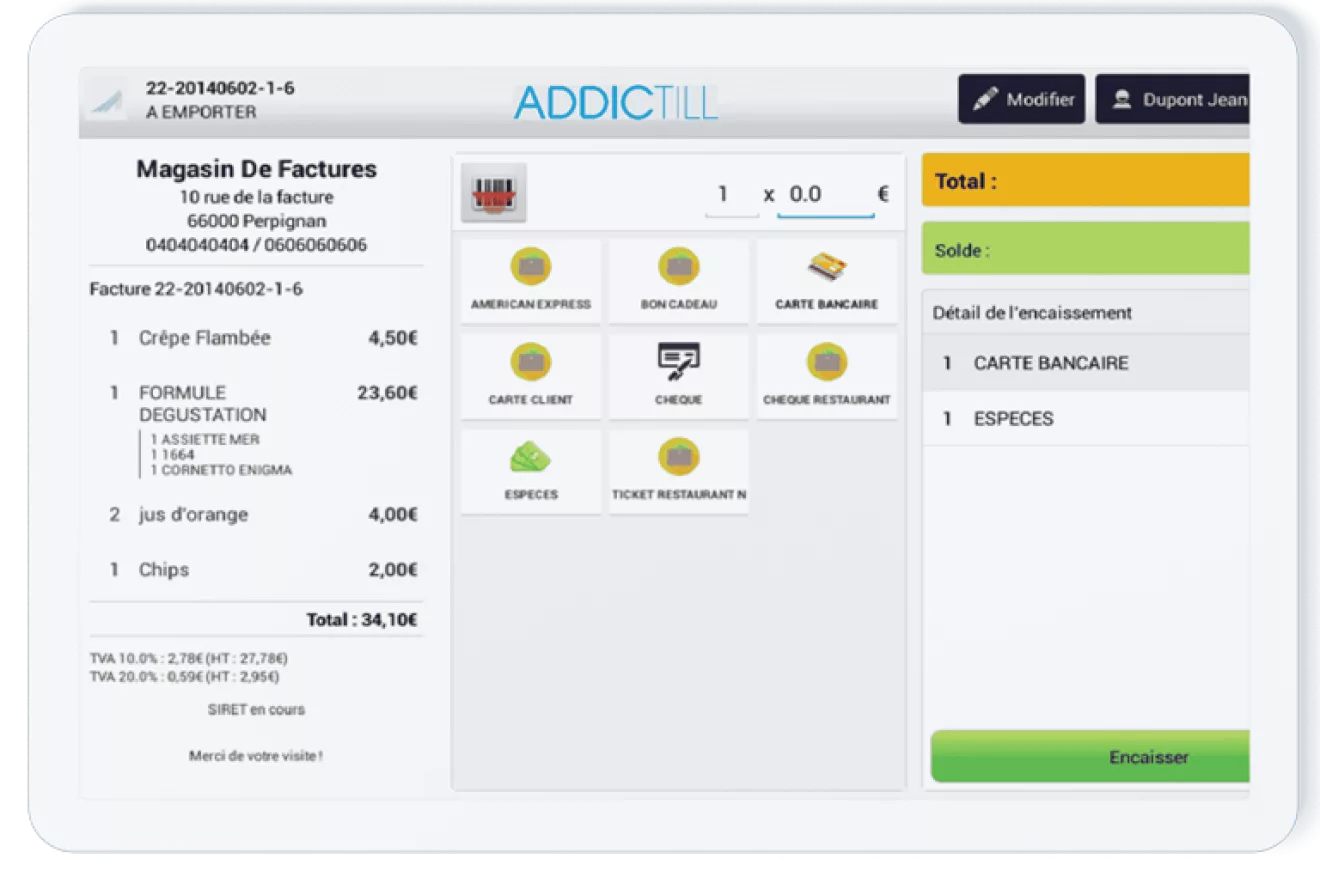1320x871 pixels.
Task: Choose the Bon Cadeau payment tile
Action: pyautogui.click(x=679, y=281)
